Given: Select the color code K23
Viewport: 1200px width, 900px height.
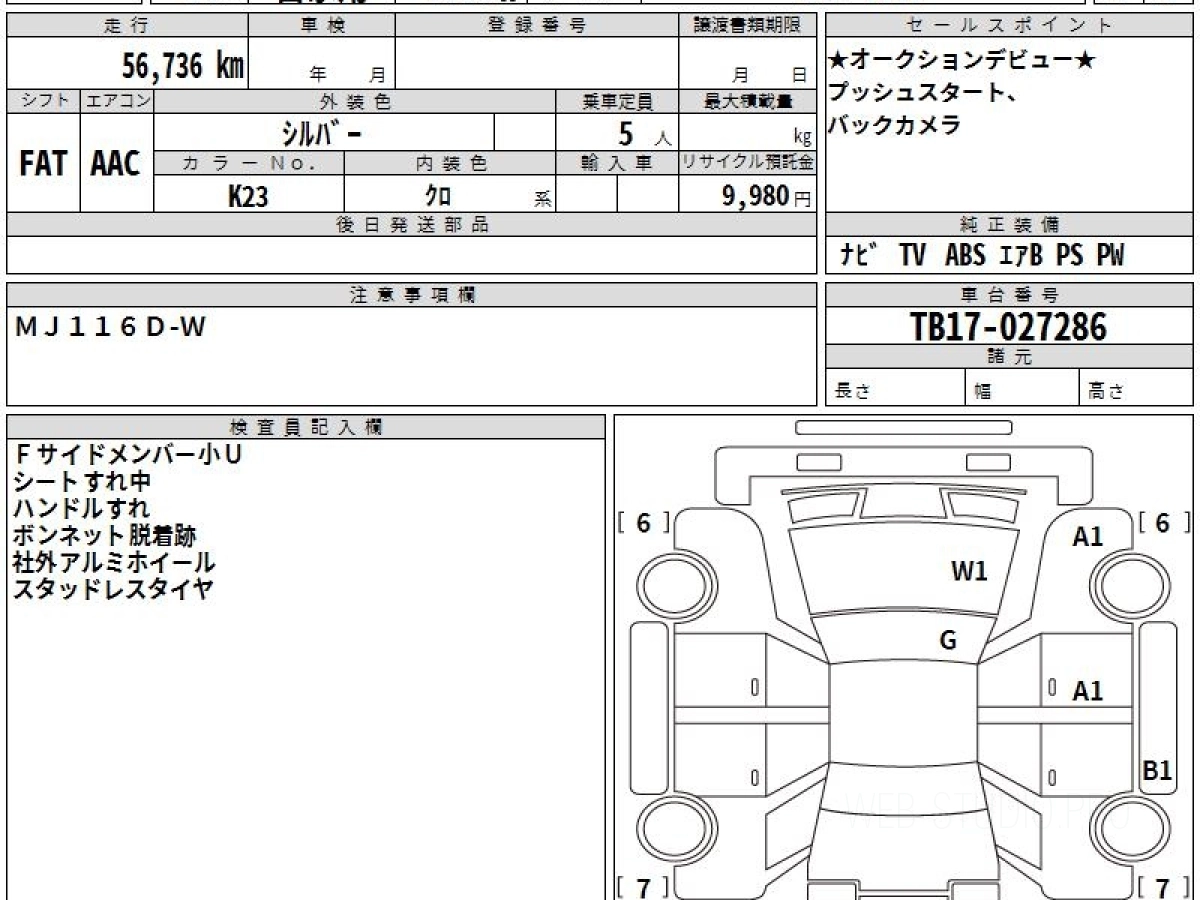Looking at the screenshot, I should [248, 196].
